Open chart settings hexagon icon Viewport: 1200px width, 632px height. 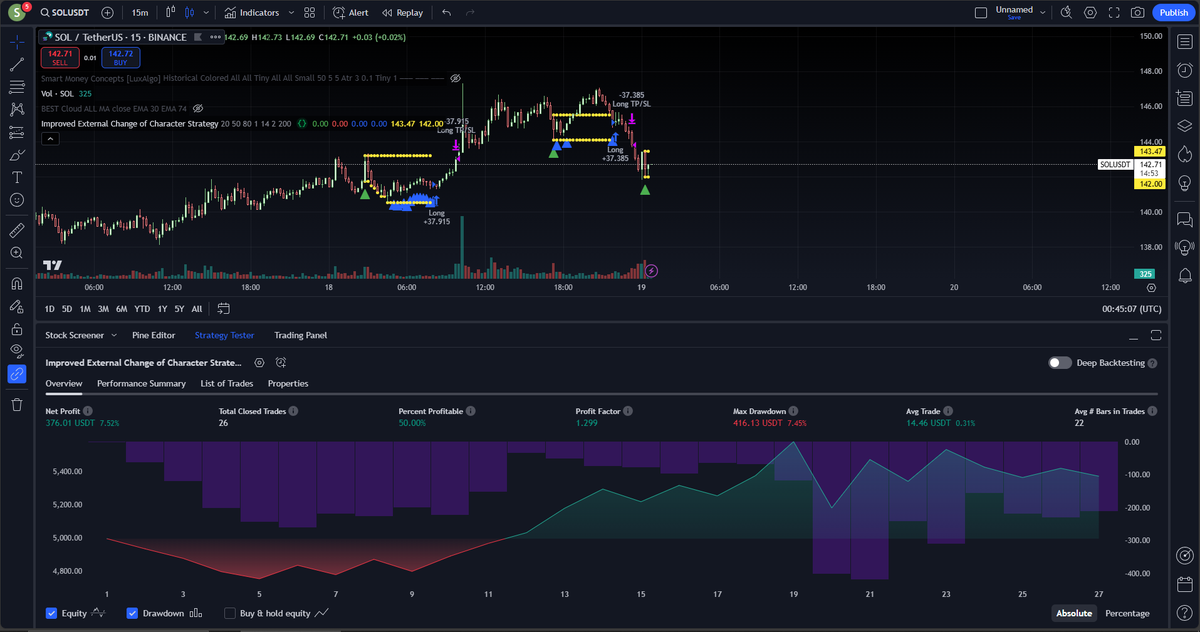click(1090, 13)
